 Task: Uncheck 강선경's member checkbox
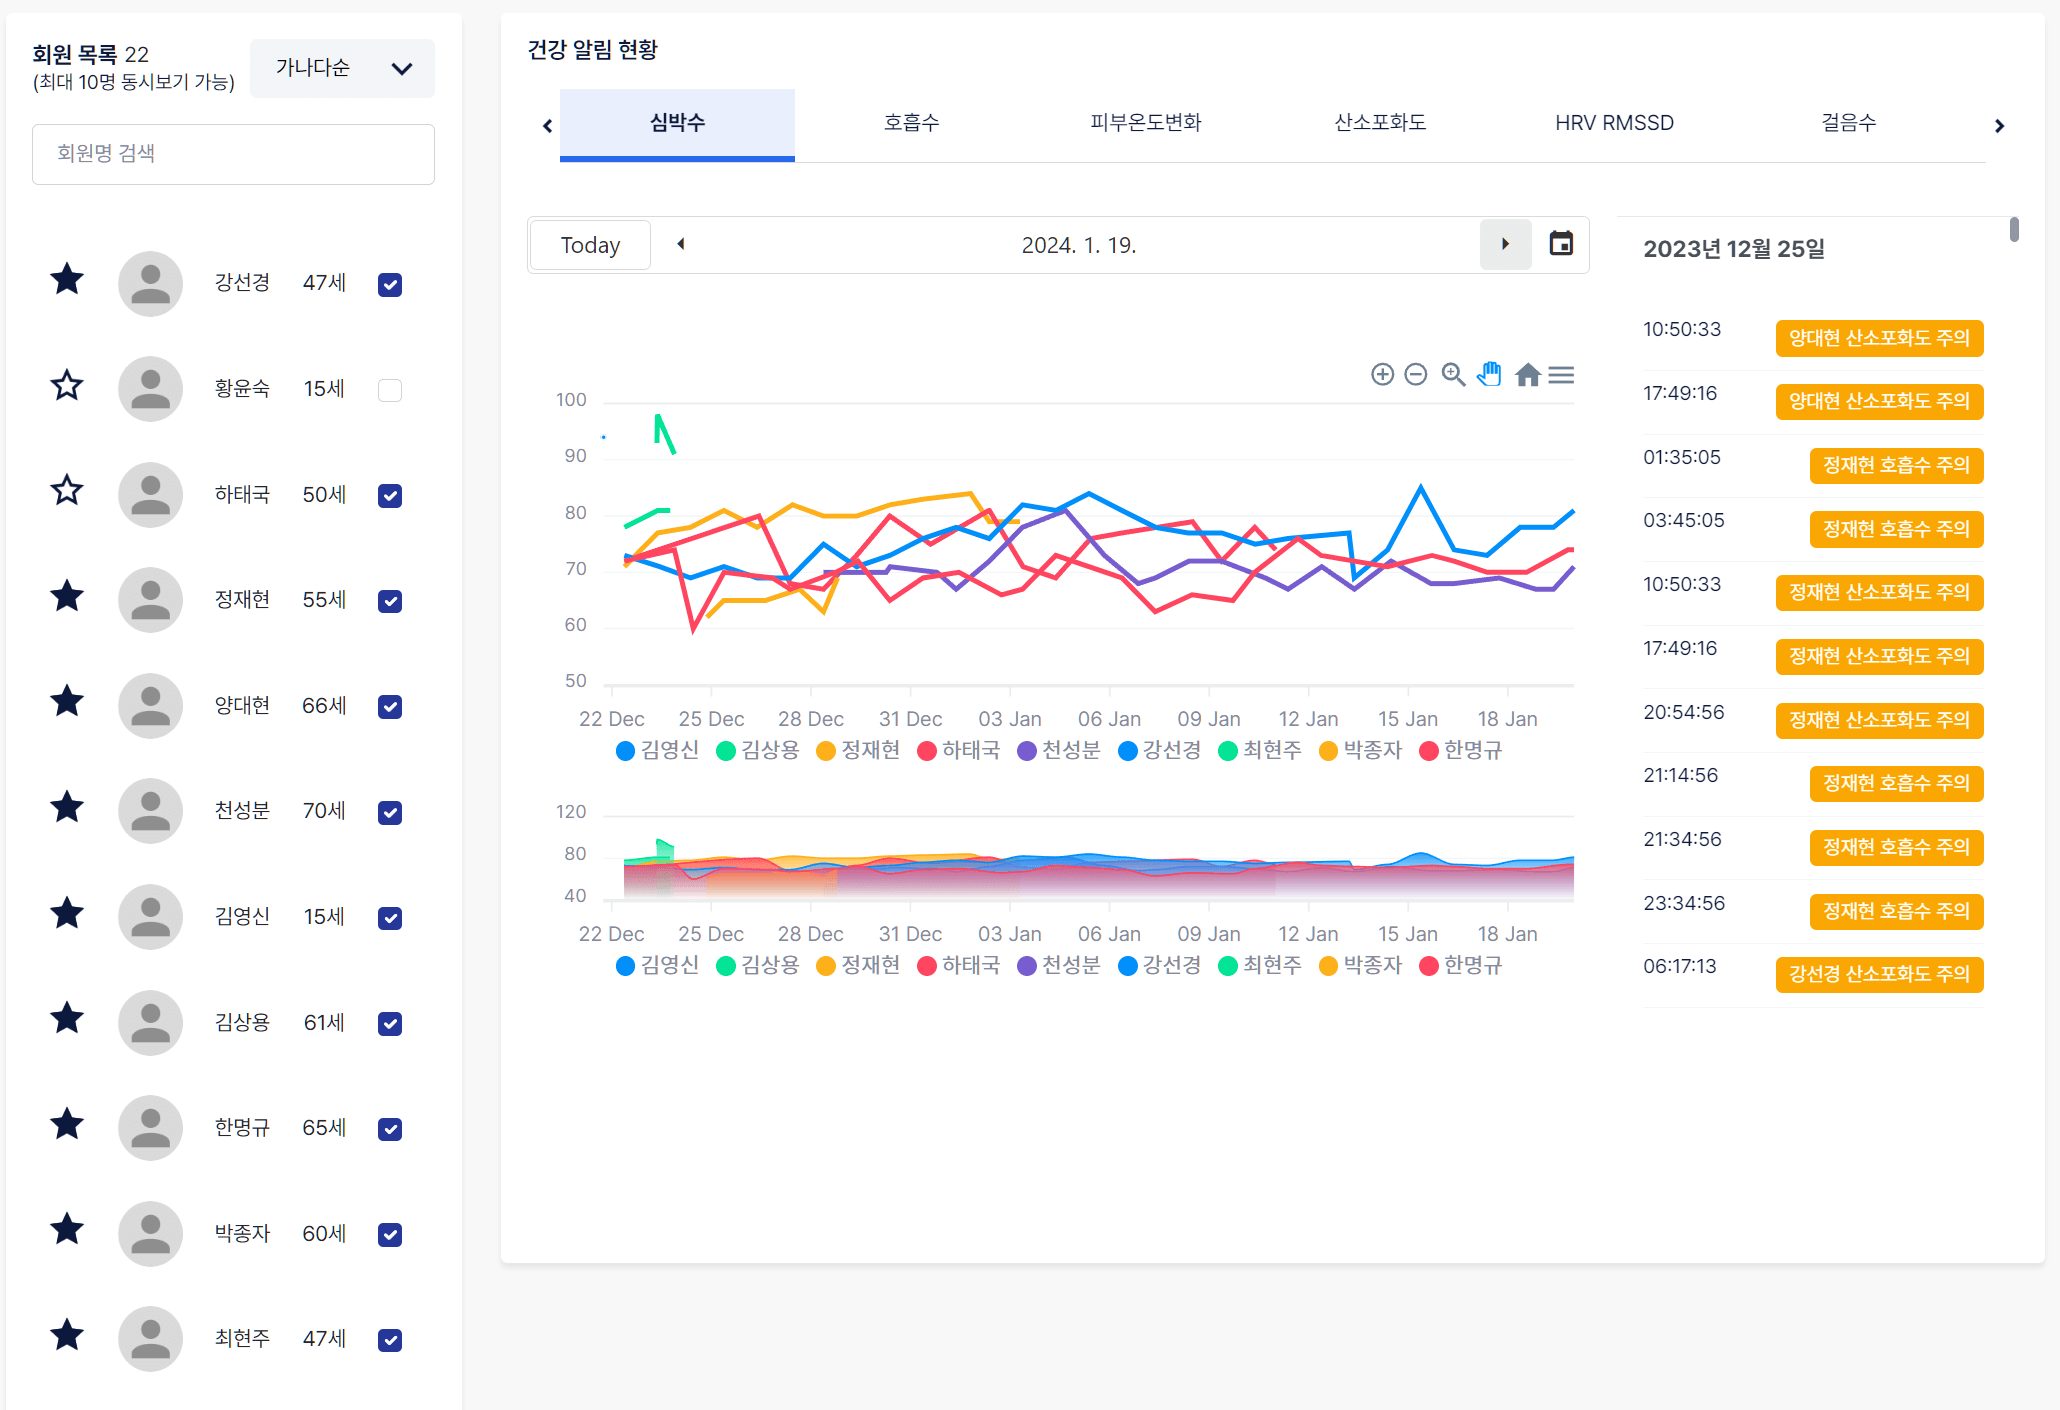tap(390, 285)
